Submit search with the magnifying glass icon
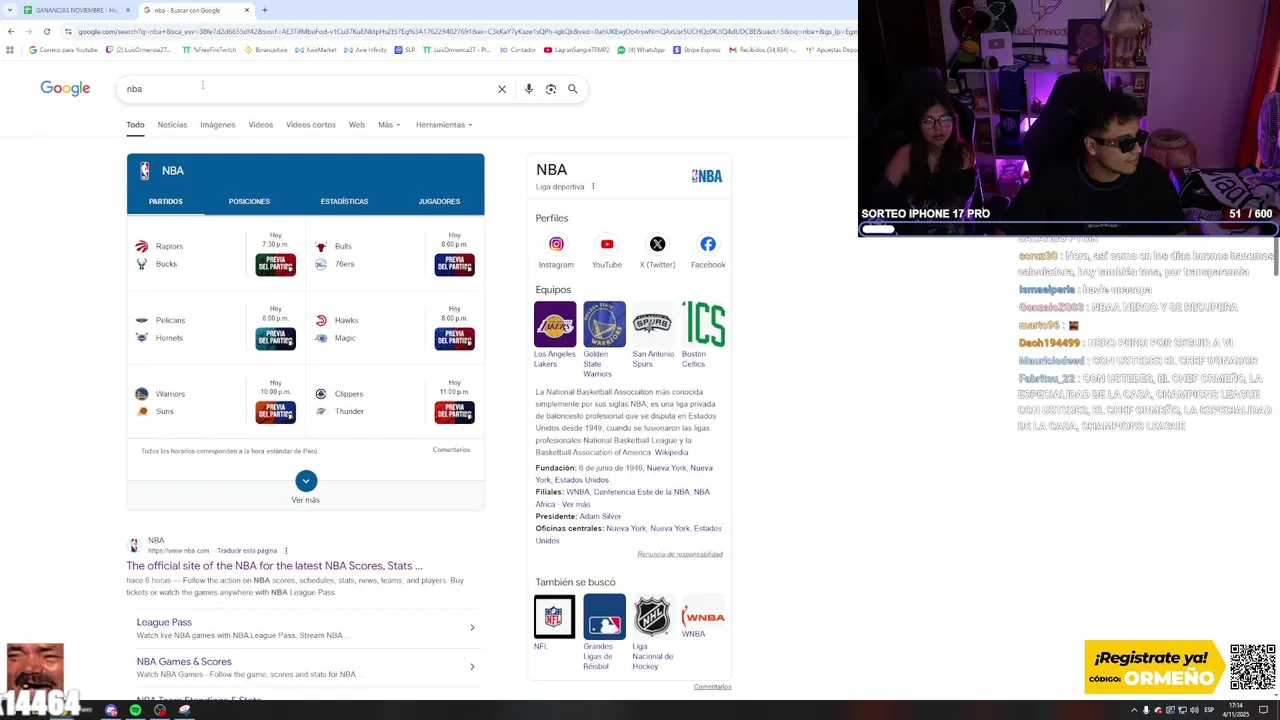 coord(573,89)
